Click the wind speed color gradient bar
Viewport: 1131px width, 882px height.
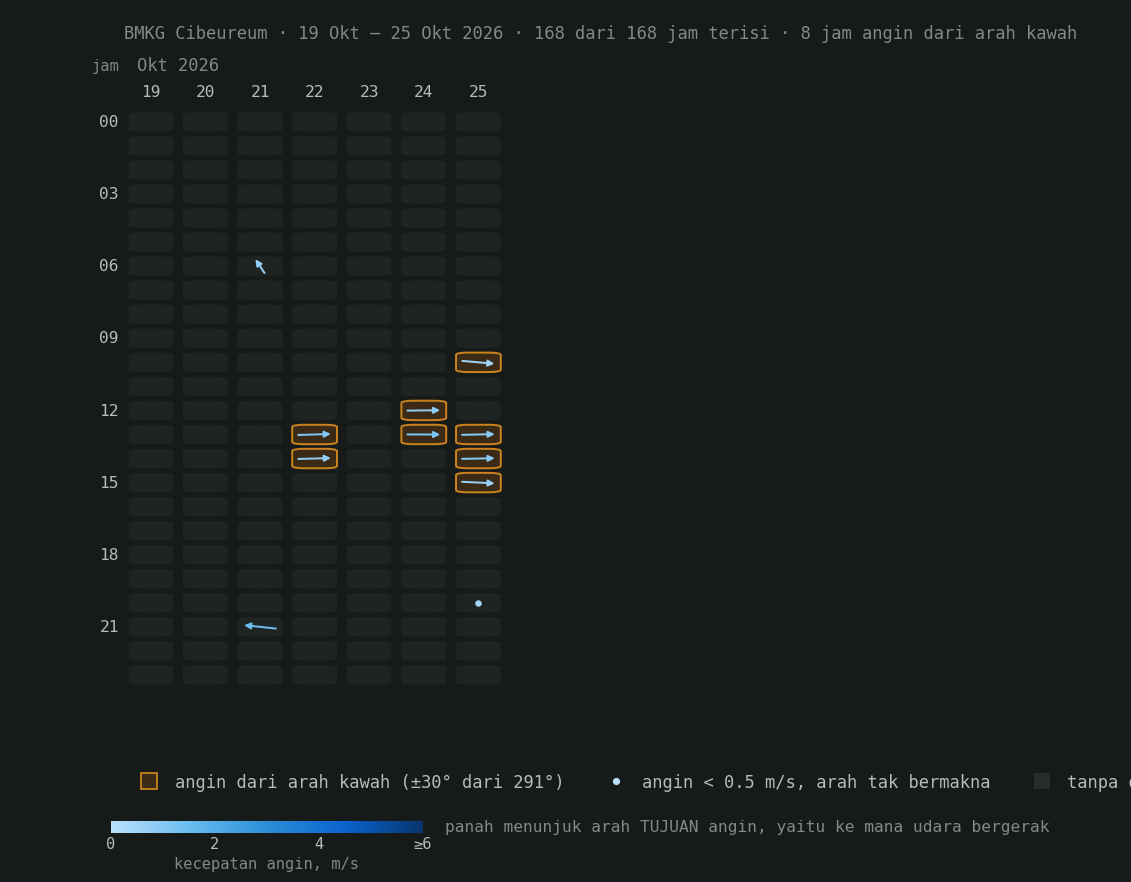pyautogui.click(x=267, y=826)
